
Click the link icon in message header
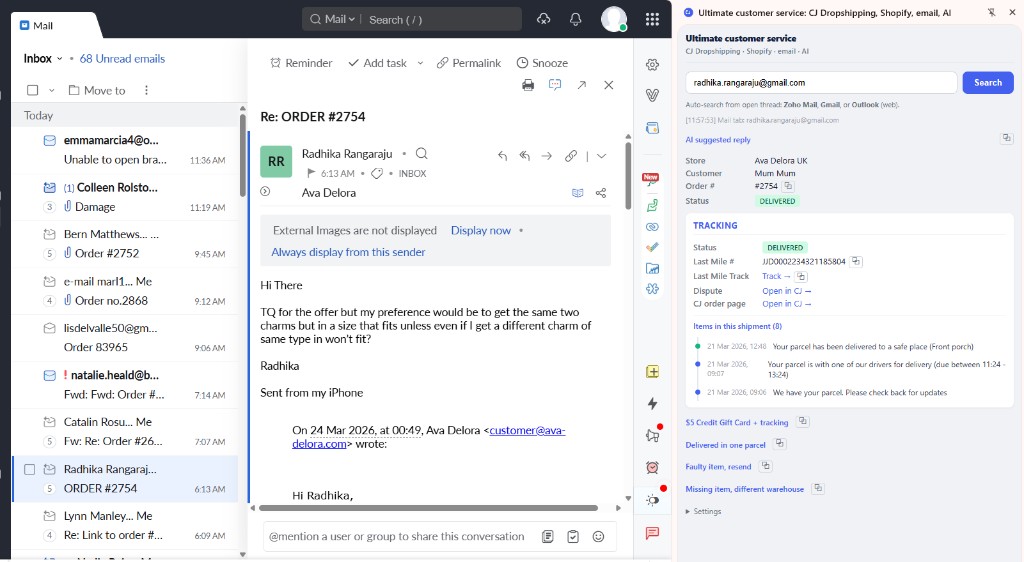click(x=571, y=156)
